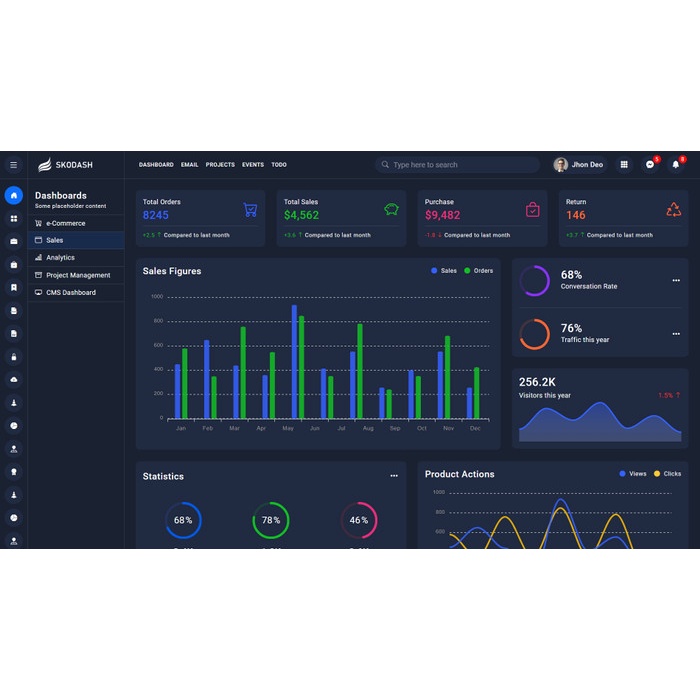Click the search magnifier icon
This screenshot has width=700, height=700.
(x=385, y=165)
